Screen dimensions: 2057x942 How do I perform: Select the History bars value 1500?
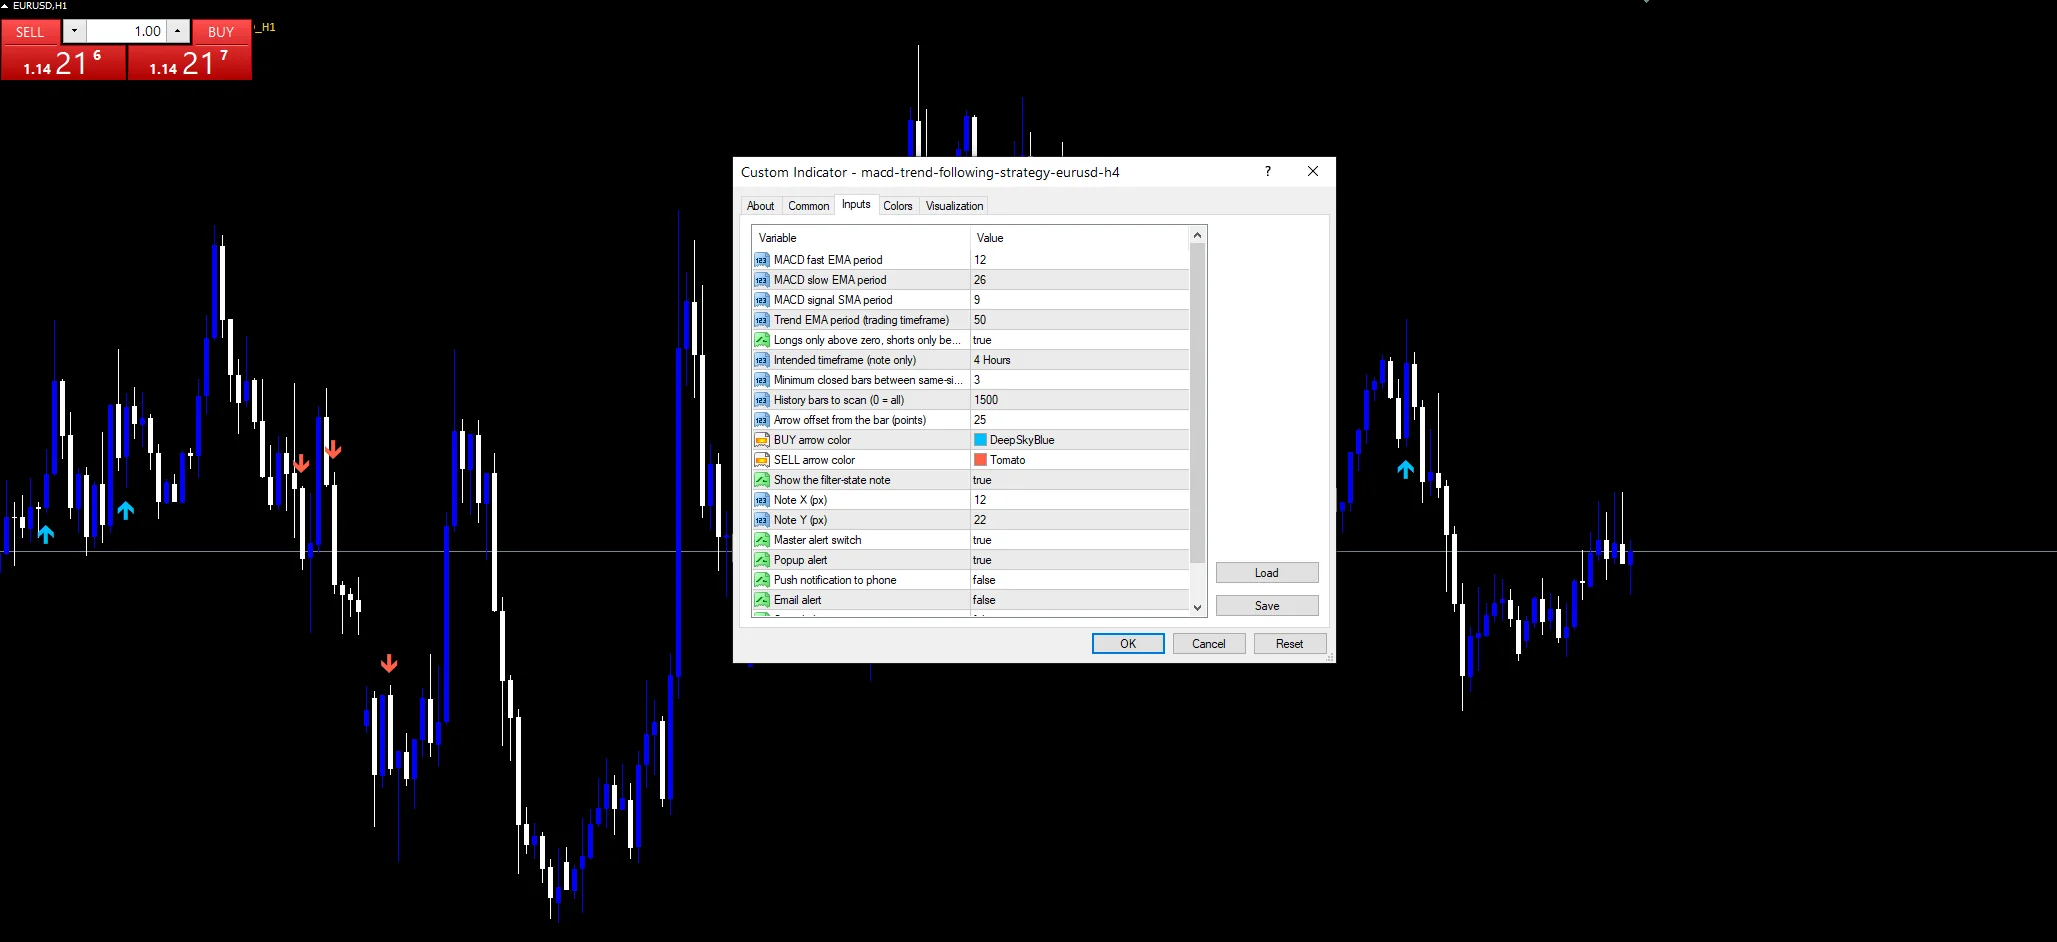click(x=1080, y=400)
